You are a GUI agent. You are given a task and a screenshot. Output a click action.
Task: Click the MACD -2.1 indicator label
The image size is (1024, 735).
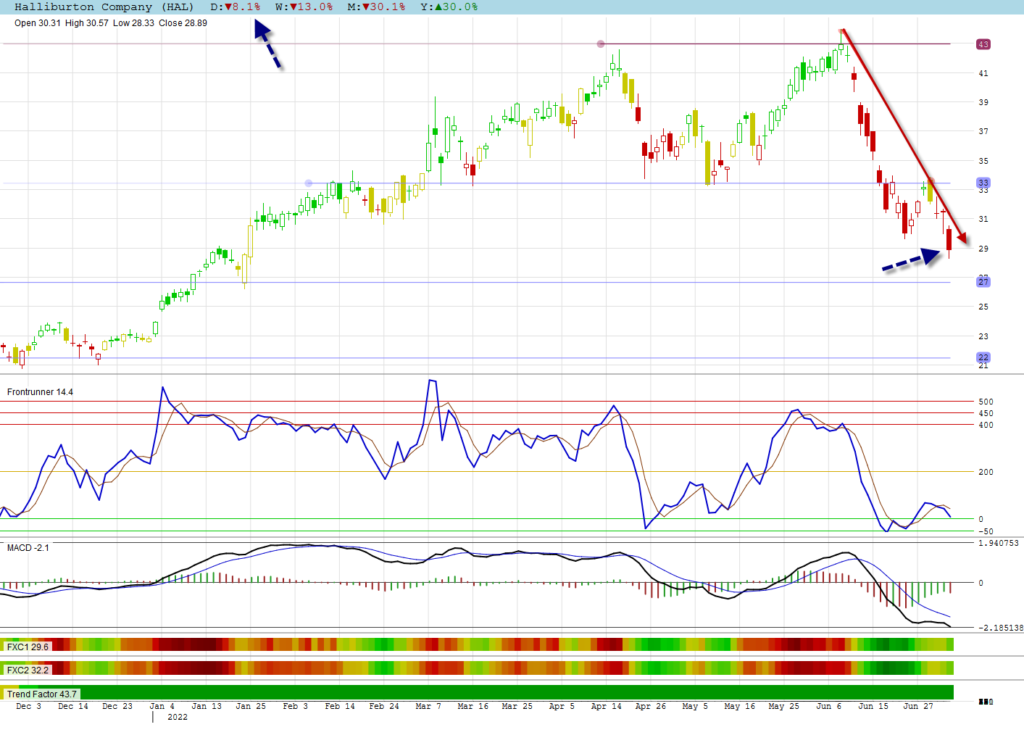pyautogui.click(x=28, y=547)
